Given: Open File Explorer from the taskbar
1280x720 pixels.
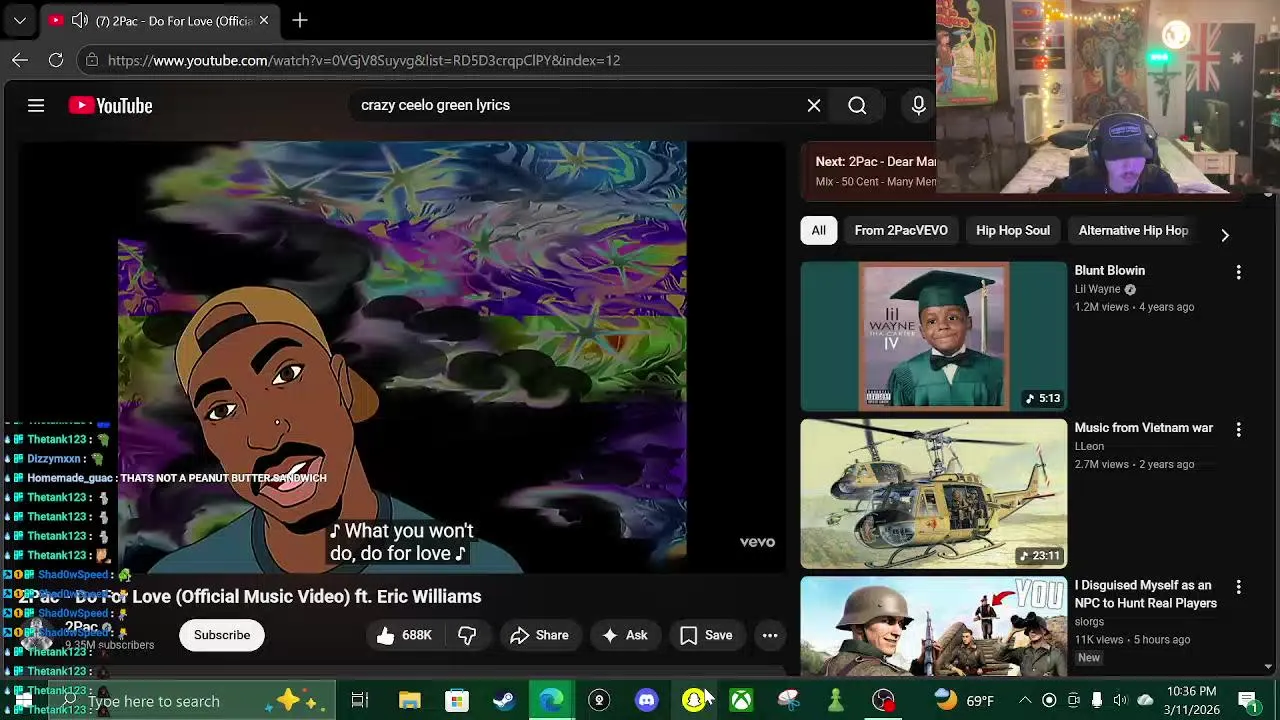Looking at the screenshot, I should pos(410,700).
